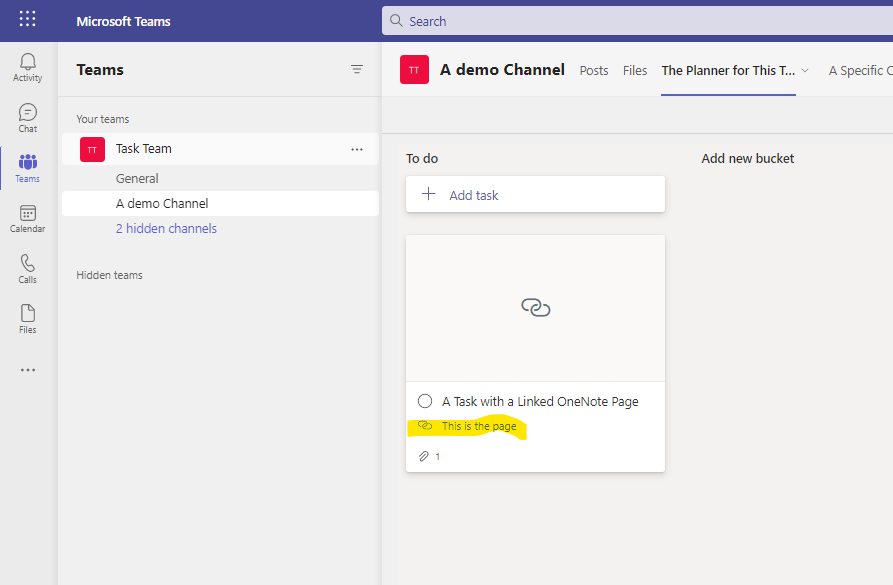
Task: Show 2 hidden channels link
Action: pyautogui.click(x=166, y=228)
